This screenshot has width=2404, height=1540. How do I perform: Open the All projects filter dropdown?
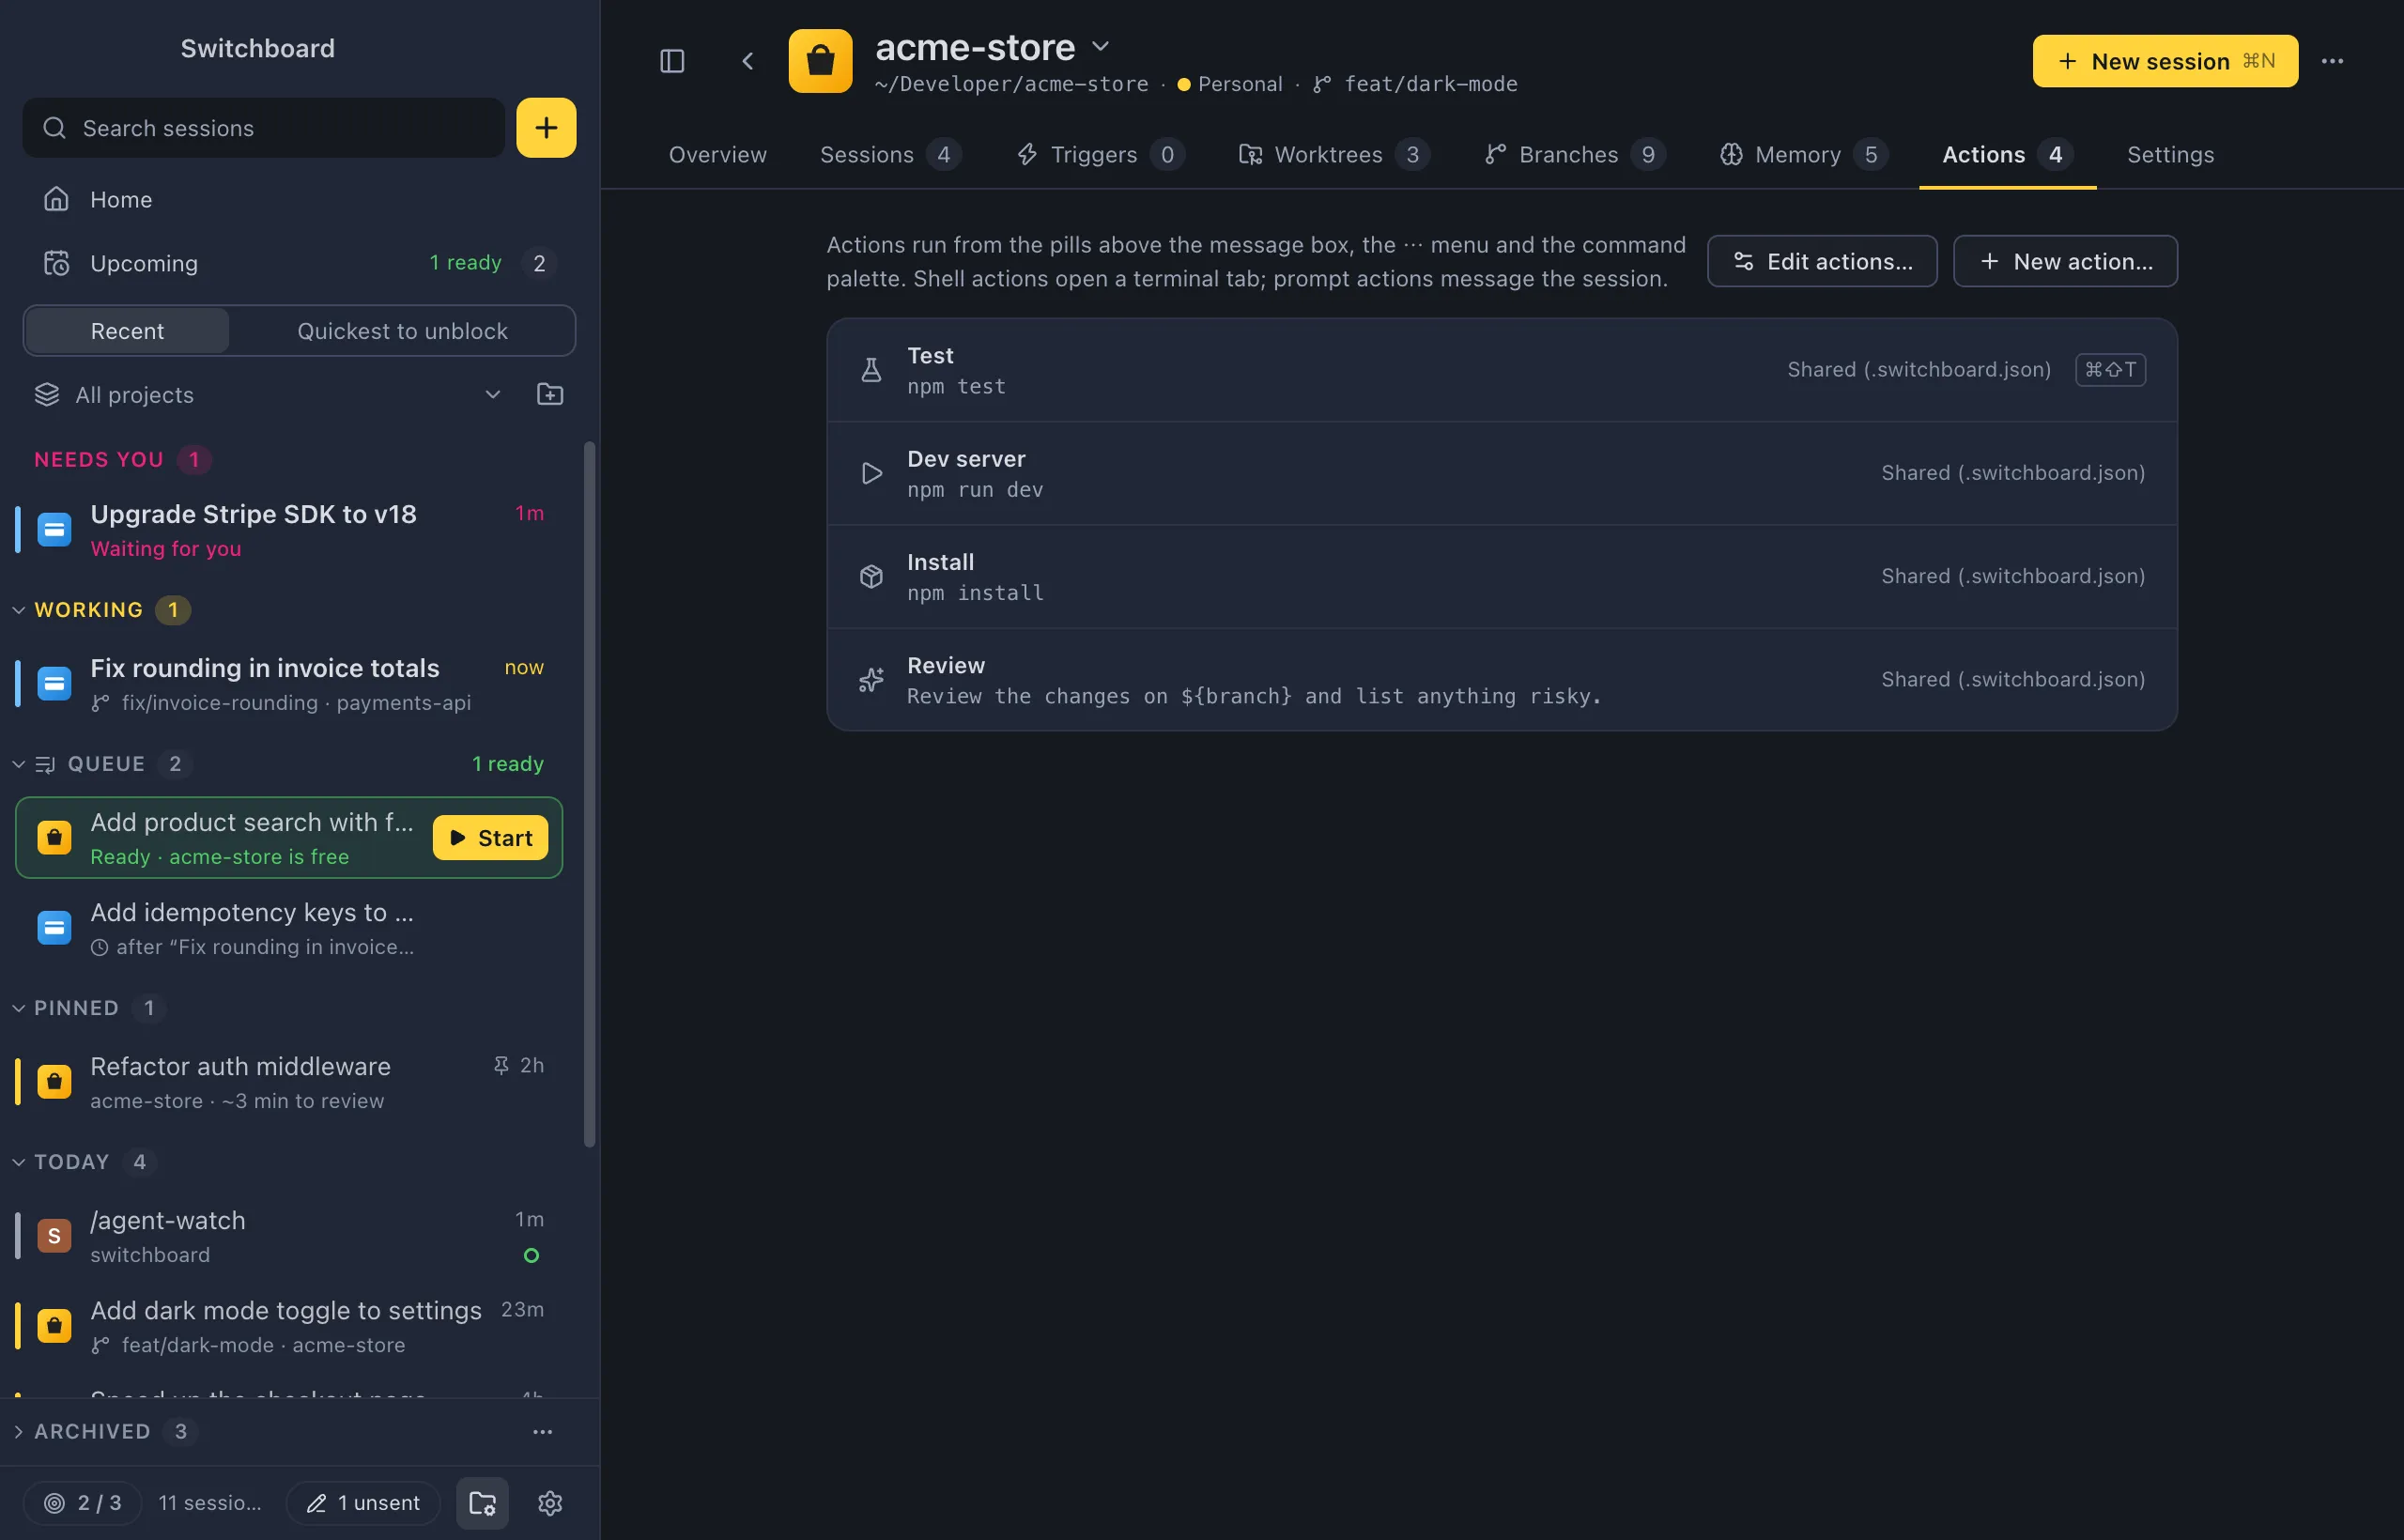[x=267, y=395]
